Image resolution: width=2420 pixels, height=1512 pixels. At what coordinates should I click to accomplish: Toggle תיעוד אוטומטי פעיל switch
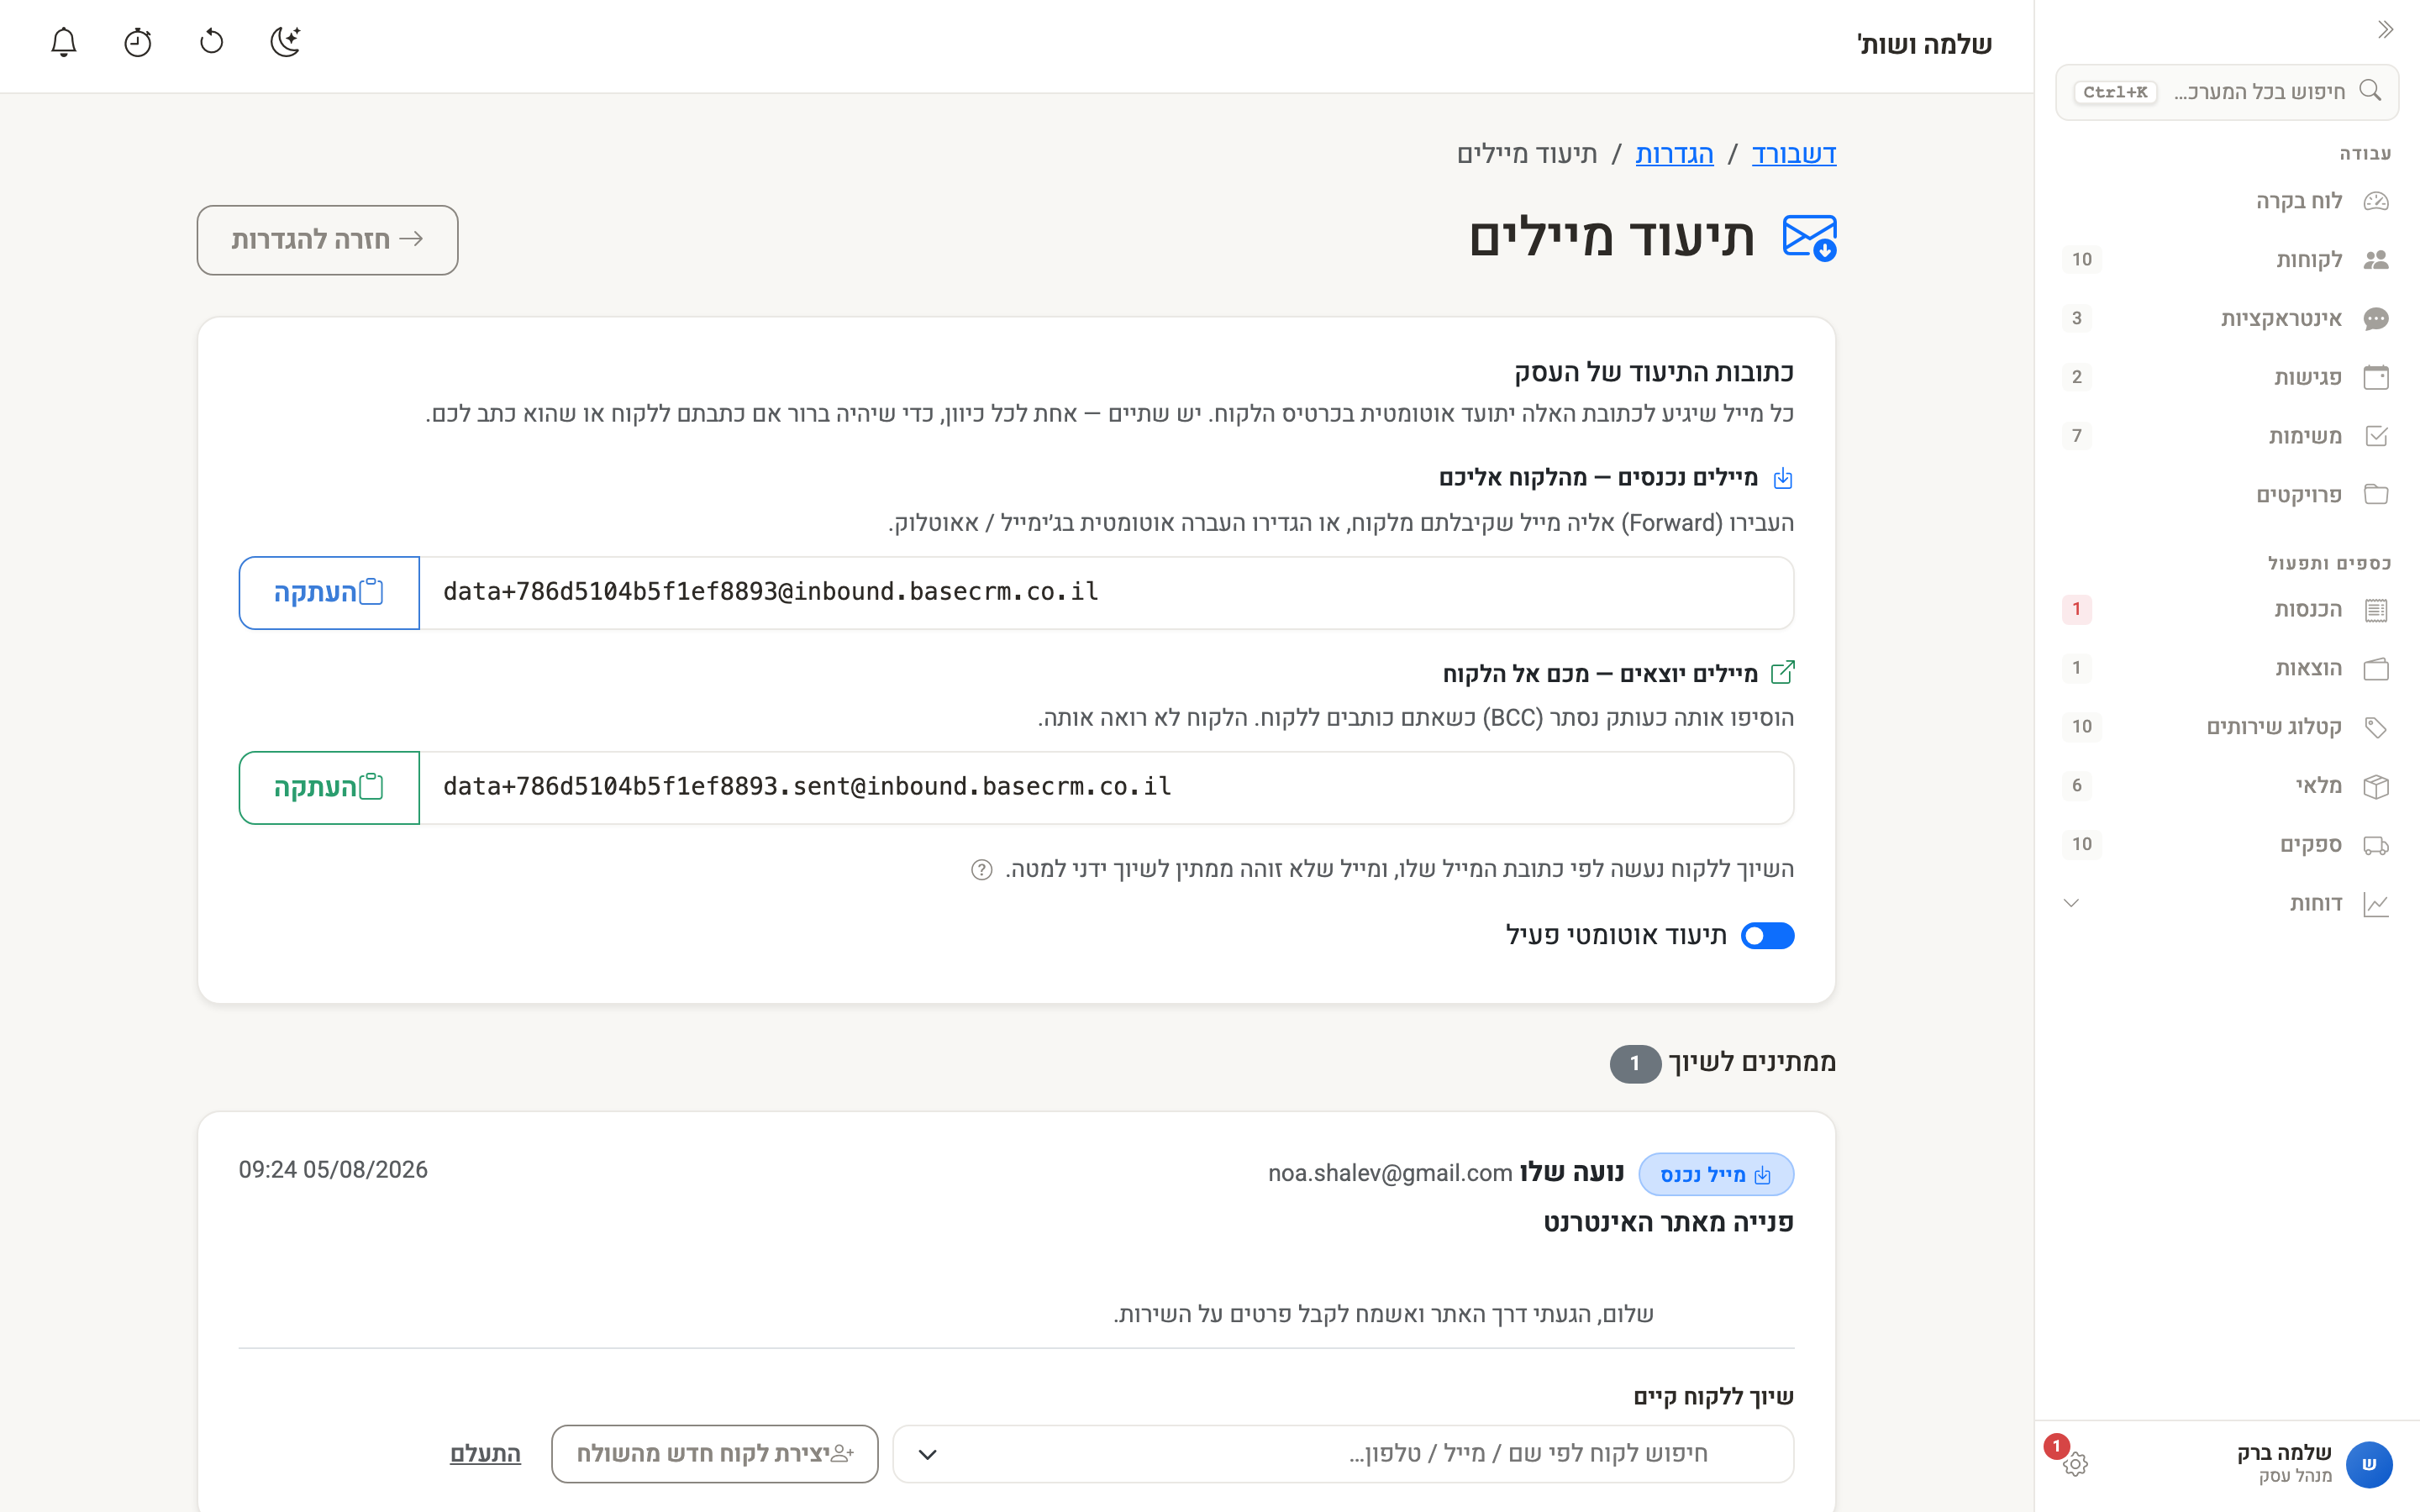coord(1767,936)
